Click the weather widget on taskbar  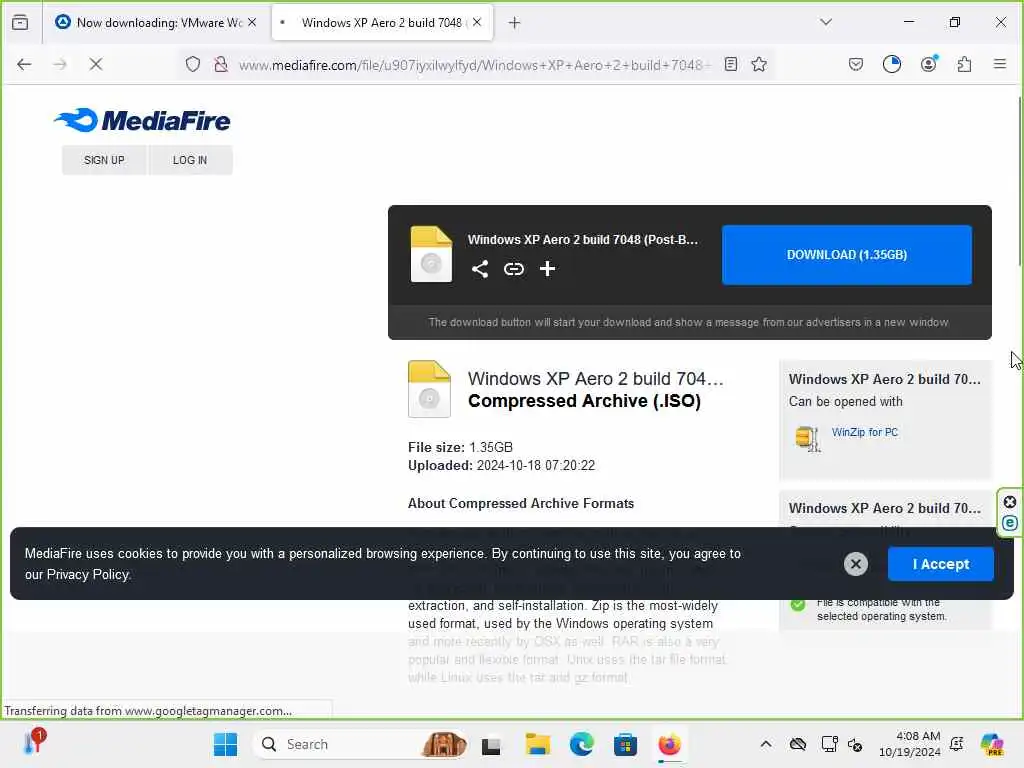coord(33,743)
